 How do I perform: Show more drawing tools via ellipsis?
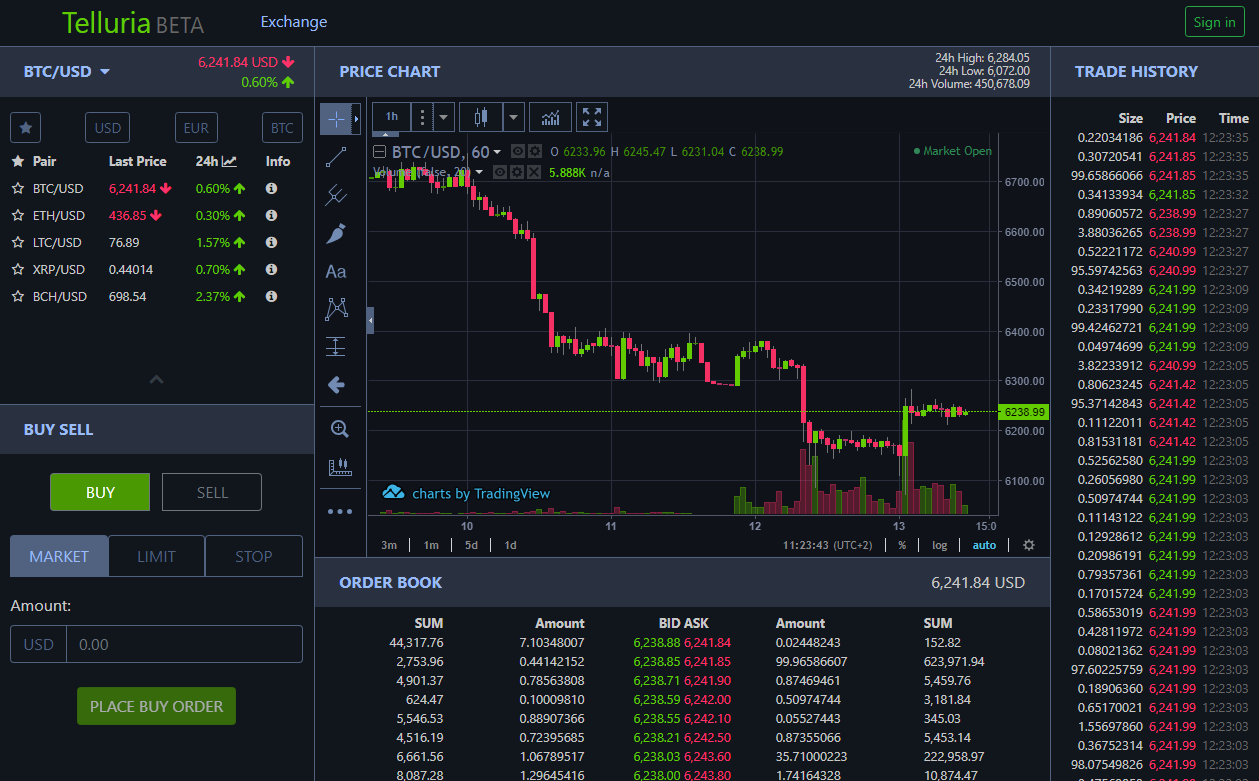[x=340, y=511]
